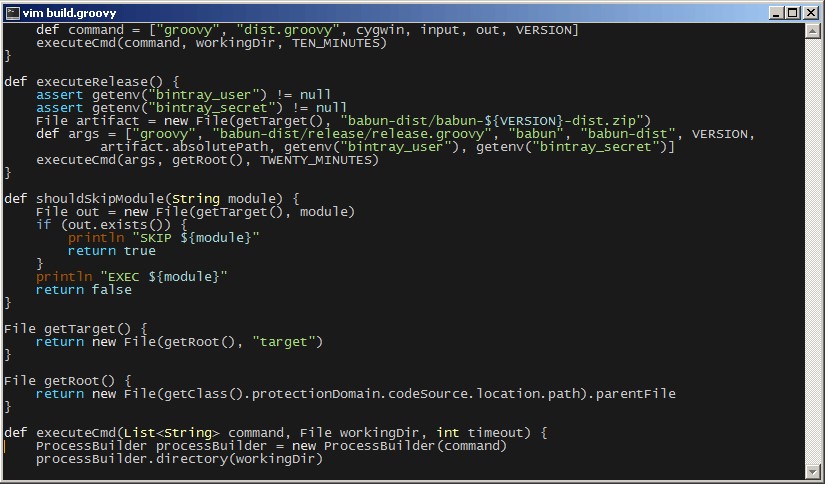The image size is (827, 484).
Task: Click the vertical scrollbar track
Action: point(815,250)
